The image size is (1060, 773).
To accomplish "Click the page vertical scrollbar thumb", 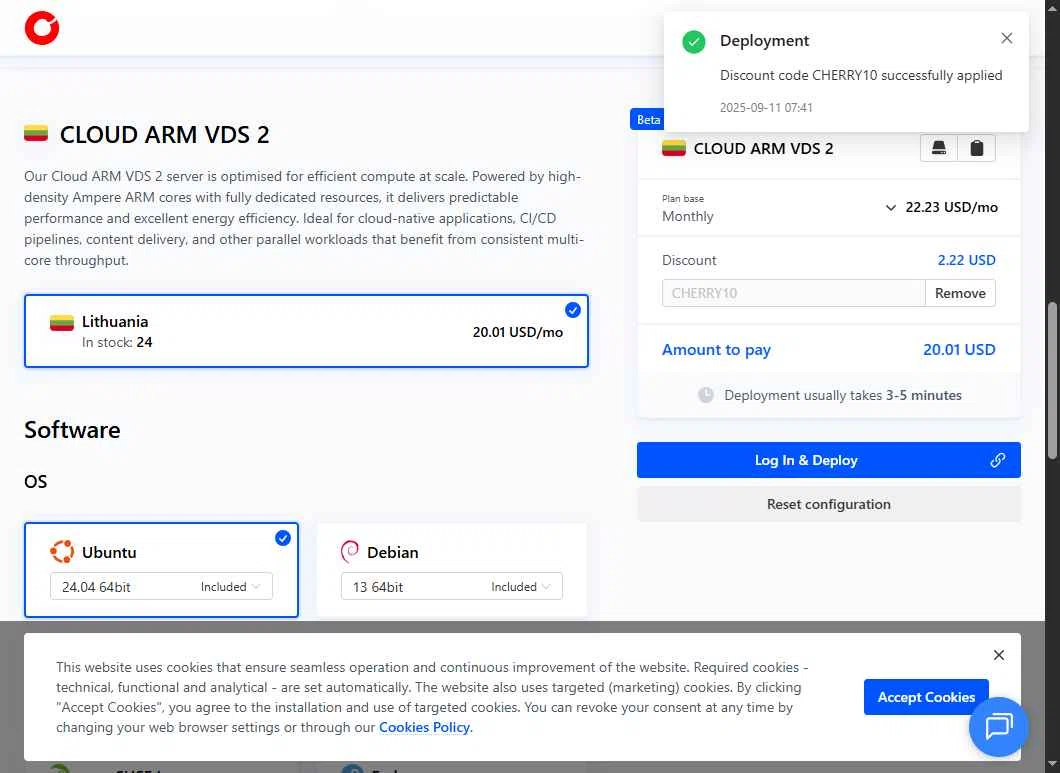I will coord(1052,381).
